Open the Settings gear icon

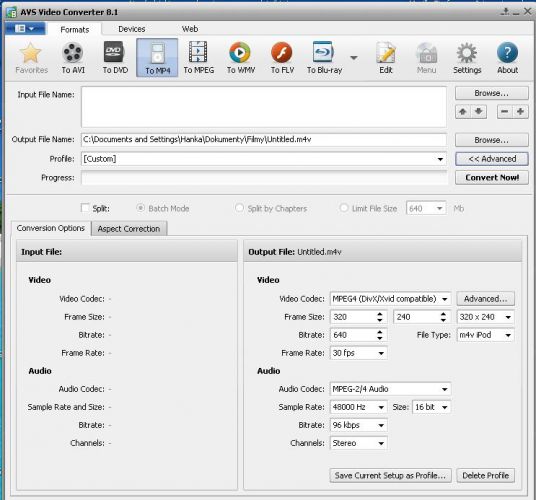(467, 58)
